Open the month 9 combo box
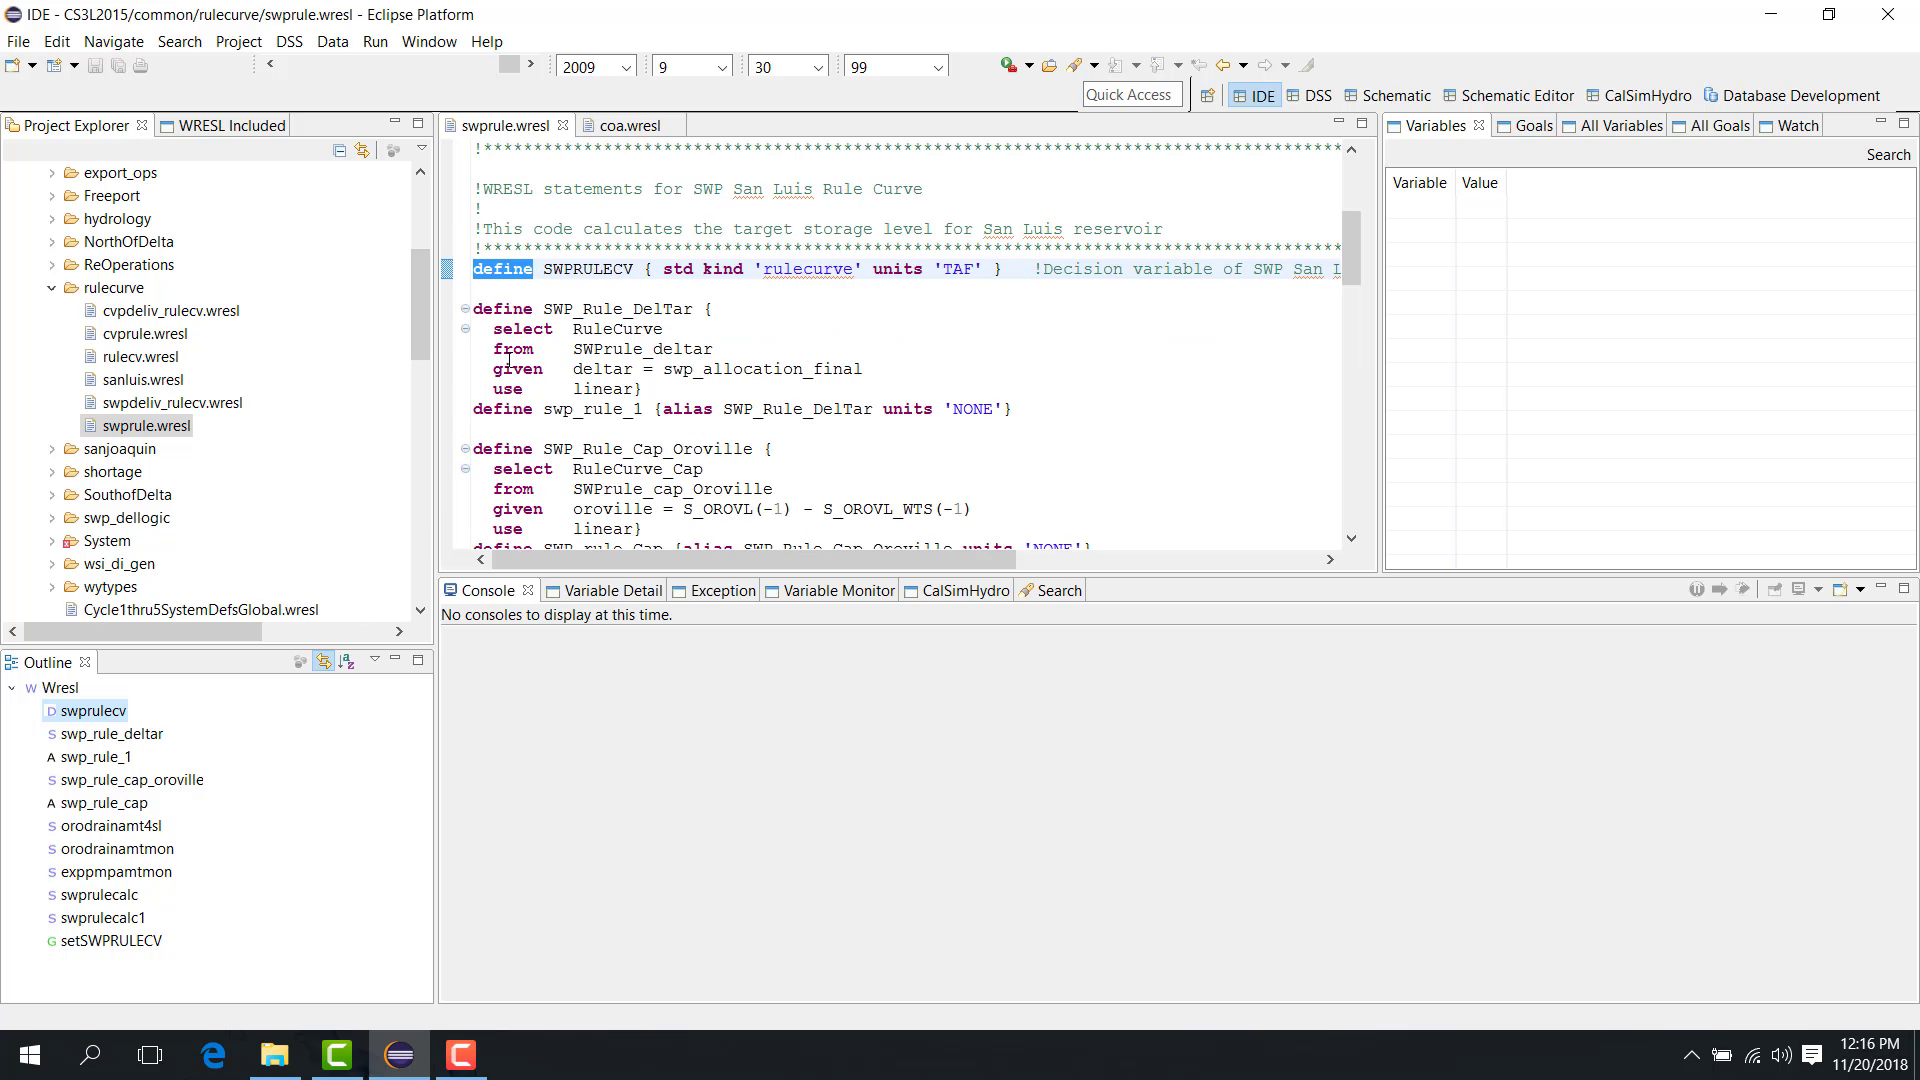Viewport: 1920px width, 1080px height. pyautogui.click(x=692, y=67)
